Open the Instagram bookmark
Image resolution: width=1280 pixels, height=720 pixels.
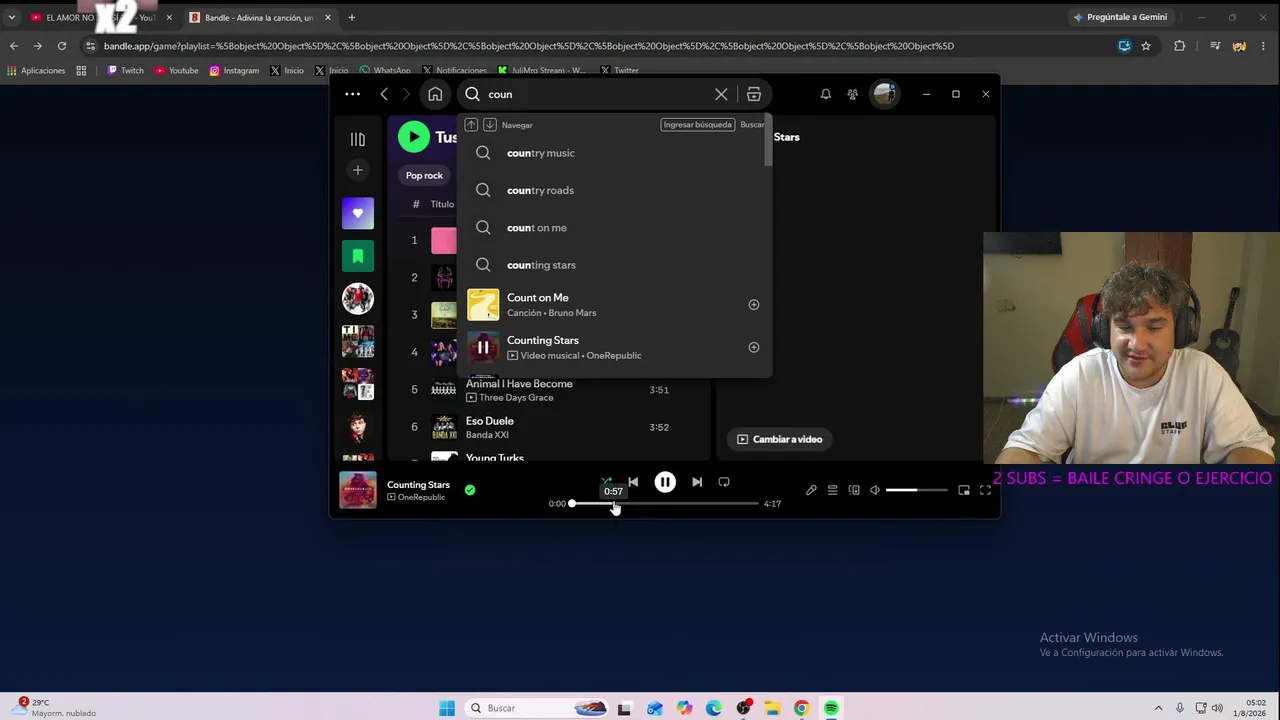(x=234, y=71)
